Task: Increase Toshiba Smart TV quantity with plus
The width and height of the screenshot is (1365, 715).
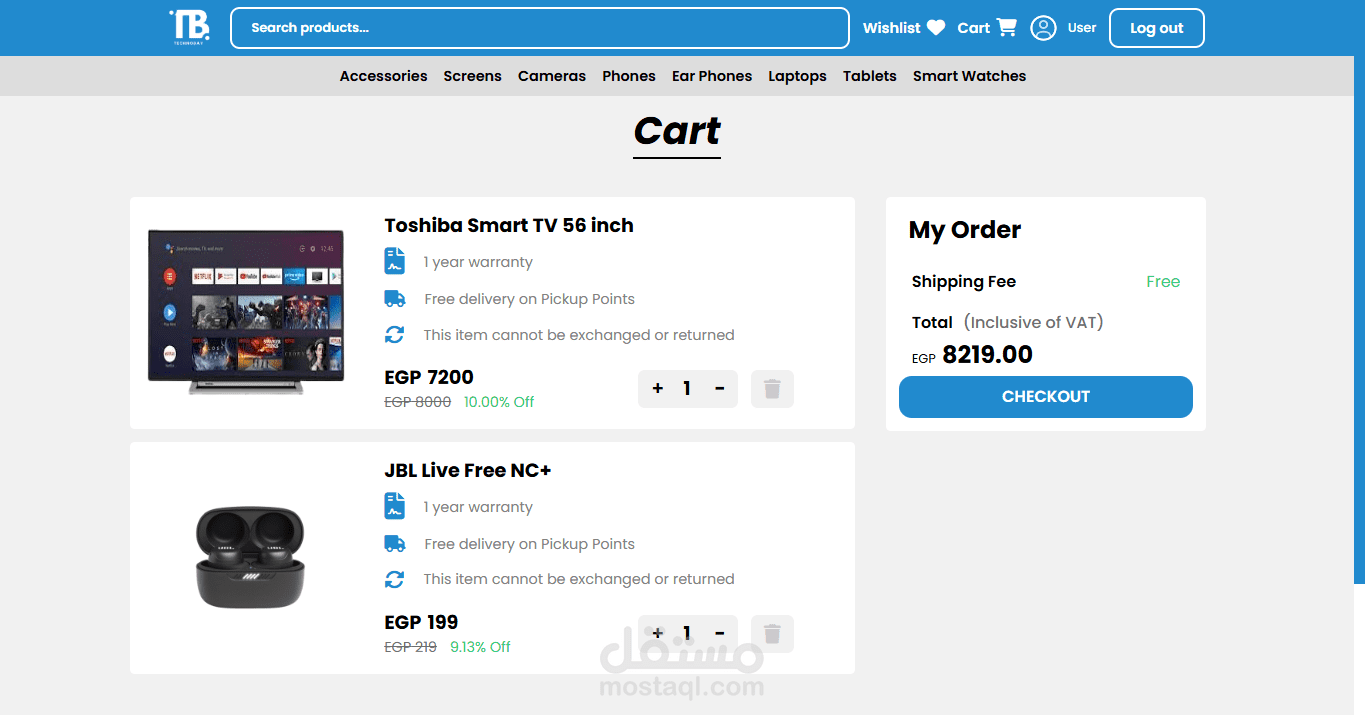Action: point(657,389)
